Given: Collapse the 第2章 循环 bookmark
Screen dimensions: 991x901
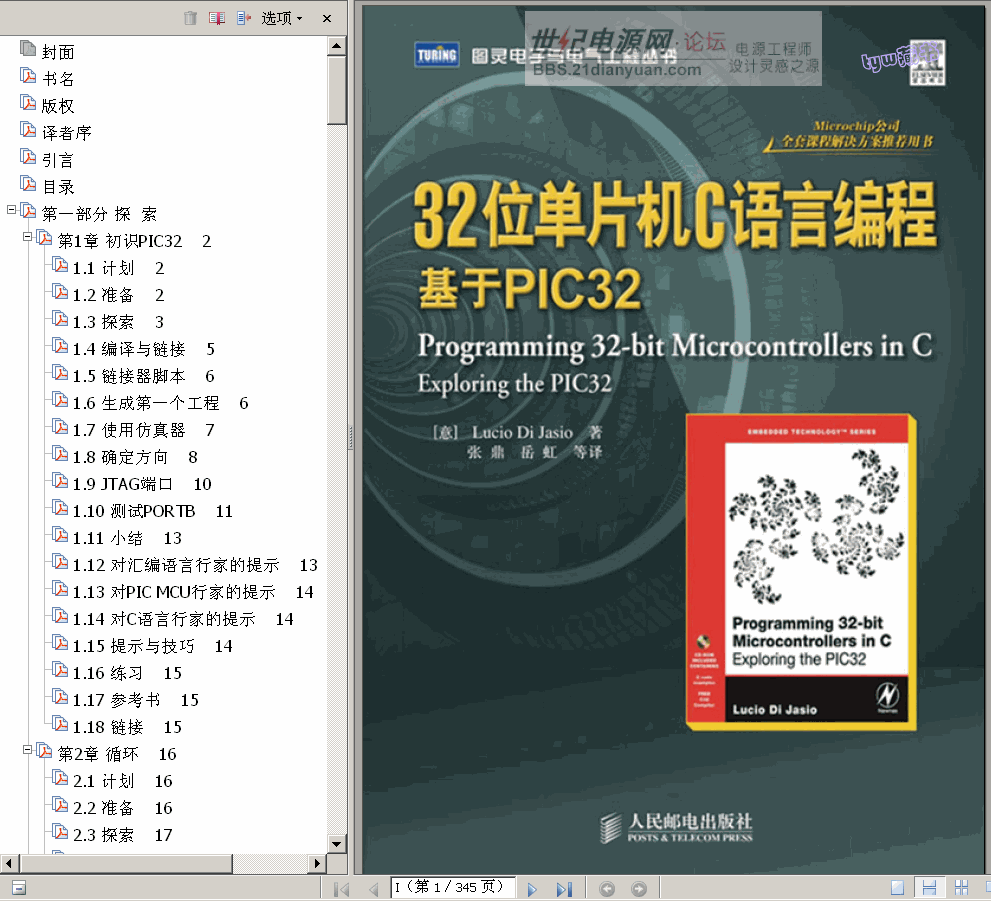Looking at the screenshot, I should point(27,749).
